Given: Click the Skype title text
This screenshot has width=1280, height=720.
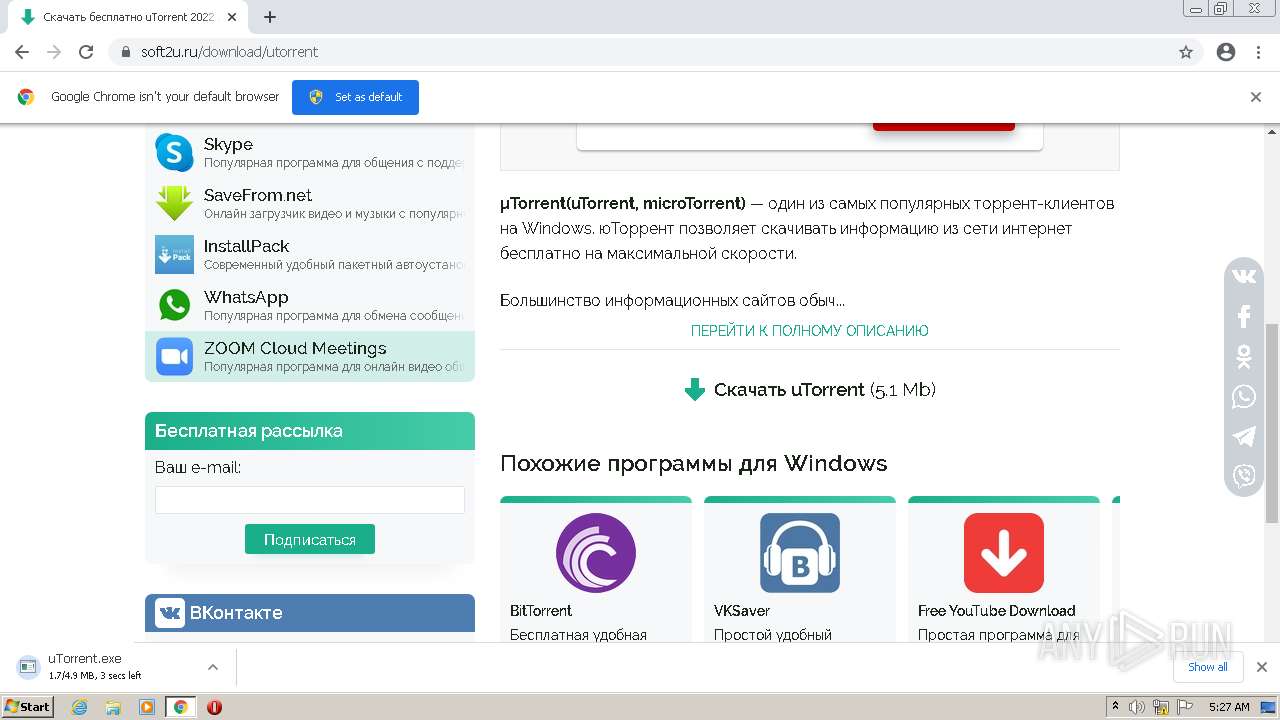Looking at the screenshot, I should [228, 145].
